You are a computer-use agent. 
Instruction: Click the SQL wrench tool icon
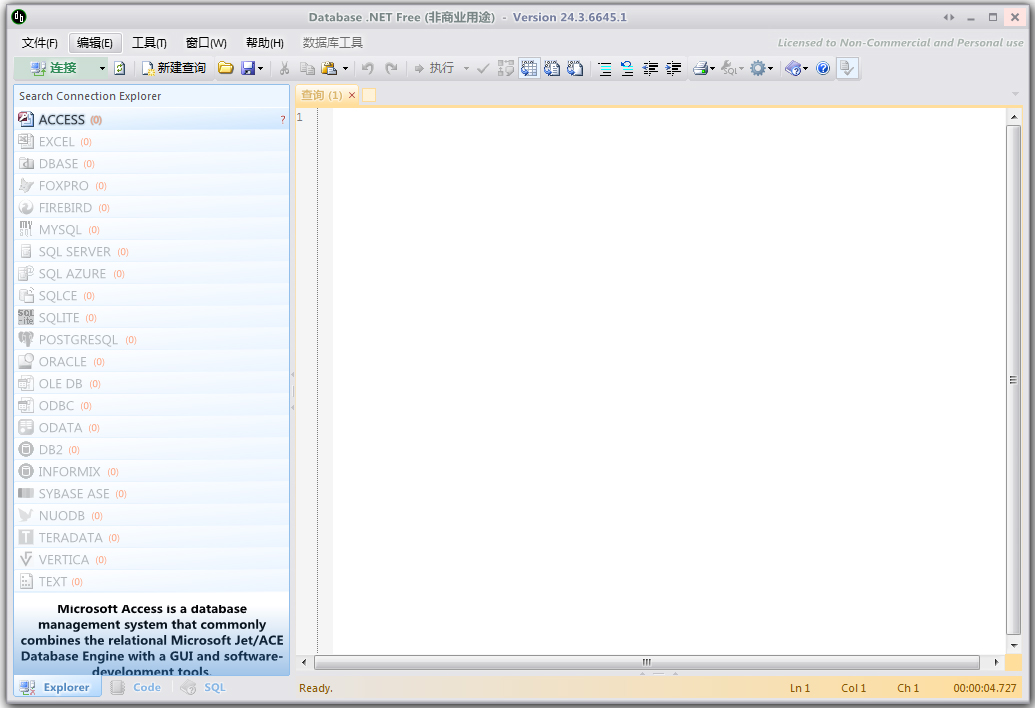[729, 68]
